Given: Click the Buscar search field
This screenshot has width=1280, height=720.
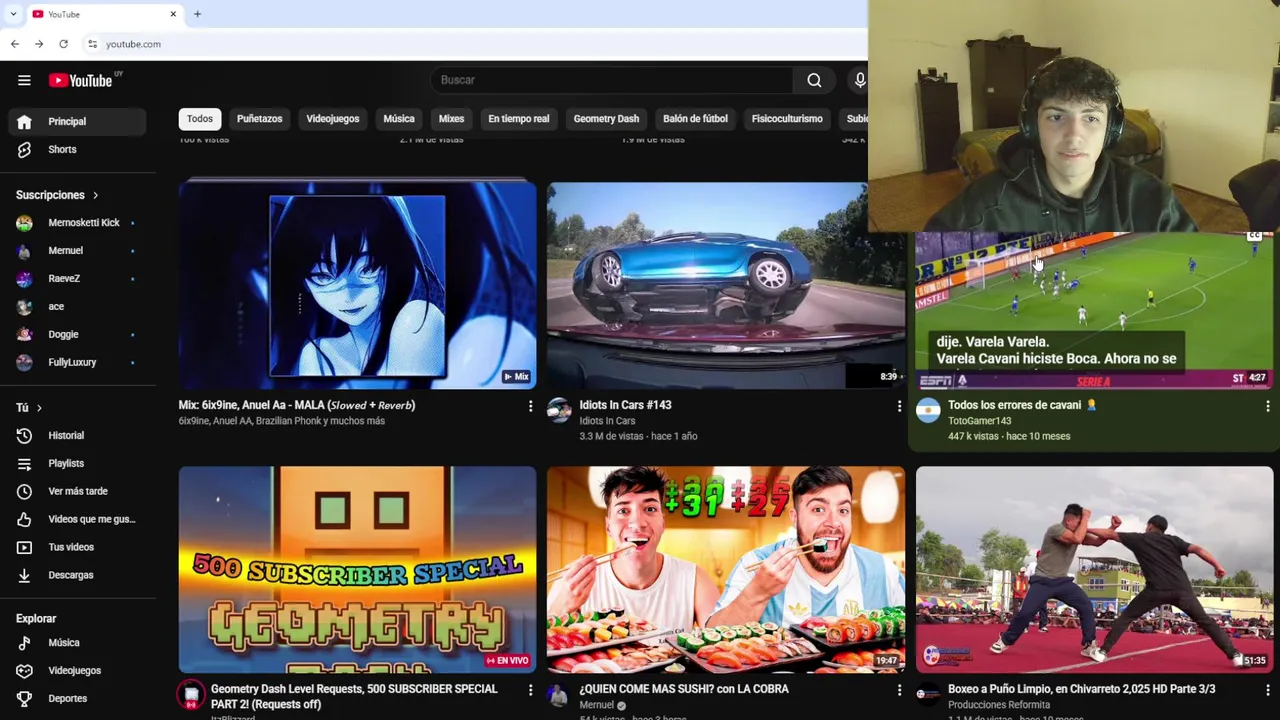Looking at the screenshot, I should click(x=612, y=80).
